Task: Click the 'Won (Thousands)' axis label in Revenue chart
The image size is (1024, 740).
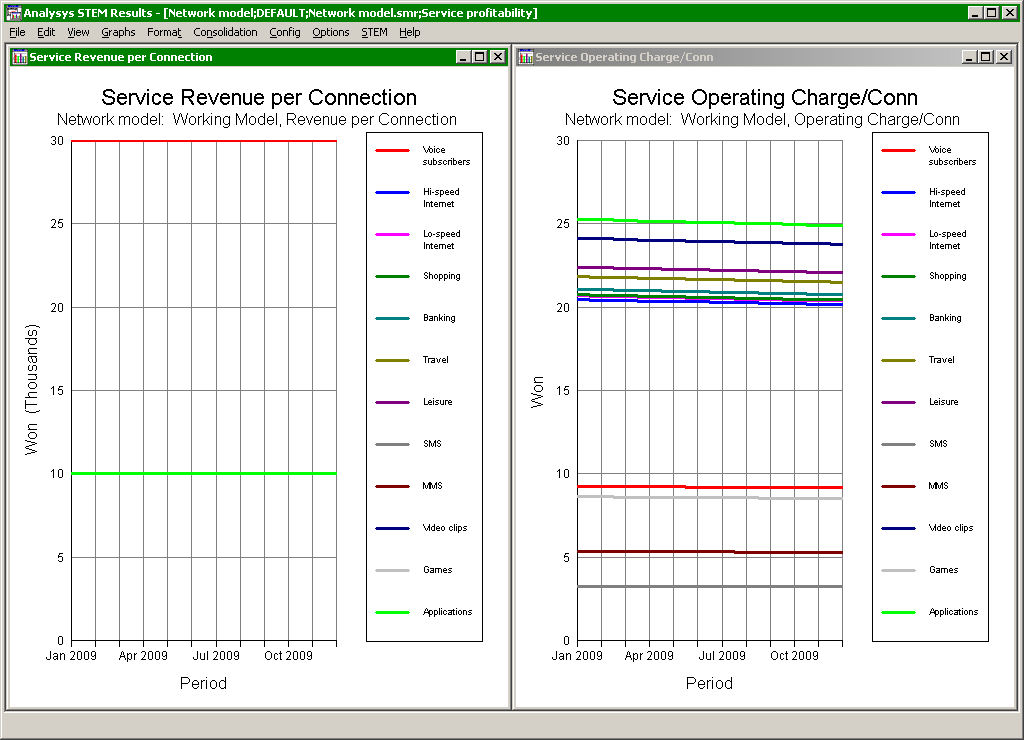Action: coord(31,389)
